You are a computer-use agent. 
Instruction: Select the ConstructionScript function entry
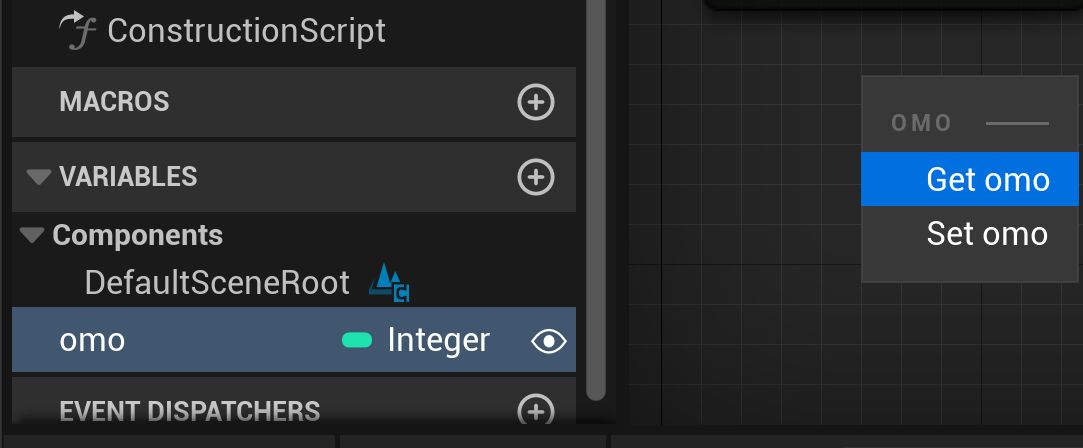tap(246, 31)
